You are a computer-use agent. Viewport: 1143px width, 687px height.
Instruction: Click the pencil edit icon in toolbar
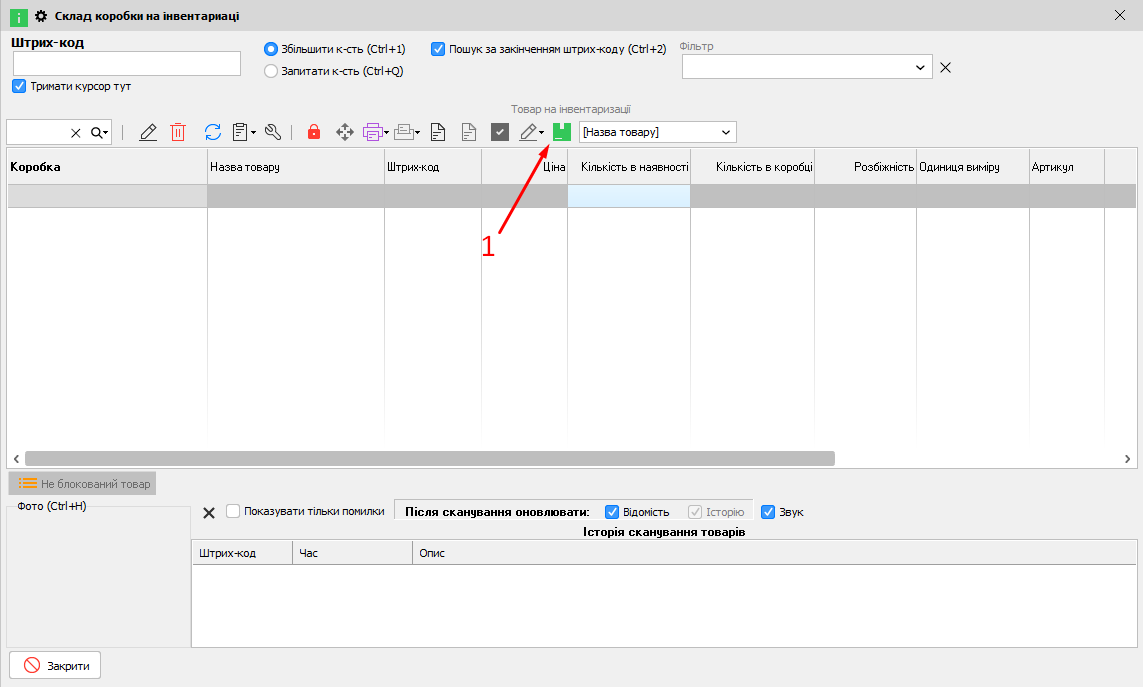pyautogui.click(x=148, y=132)
